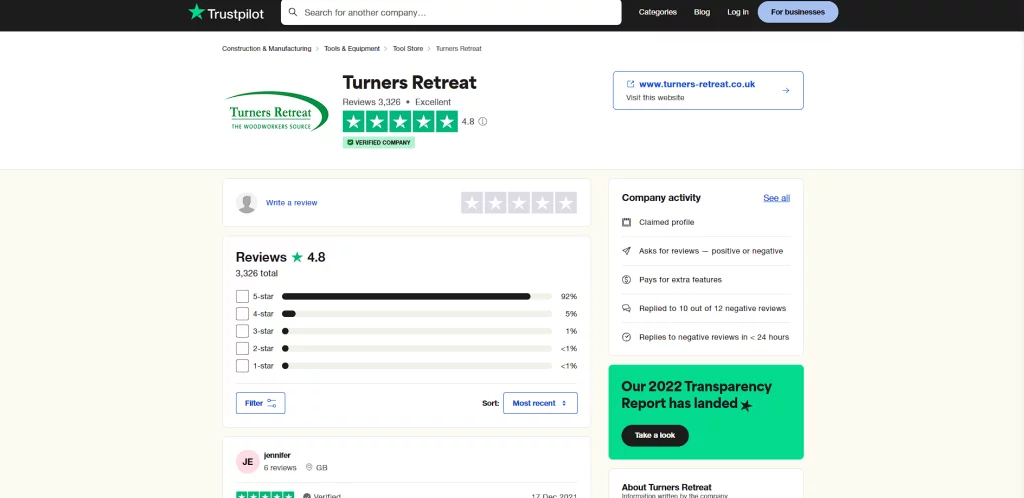Click the See all company activity link
The image size is (1024, 498).
(x=776, y=198)
